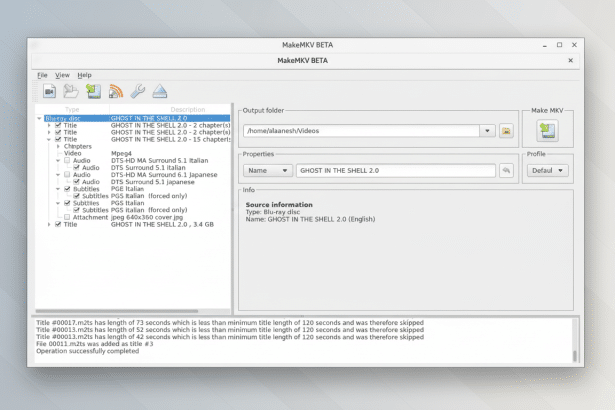The width and height of the screenshot is (615, 410).
Task: Click log line 'Title #00017.m2ts has length of 73 seconds'
Action: click(x=230, y=323)
